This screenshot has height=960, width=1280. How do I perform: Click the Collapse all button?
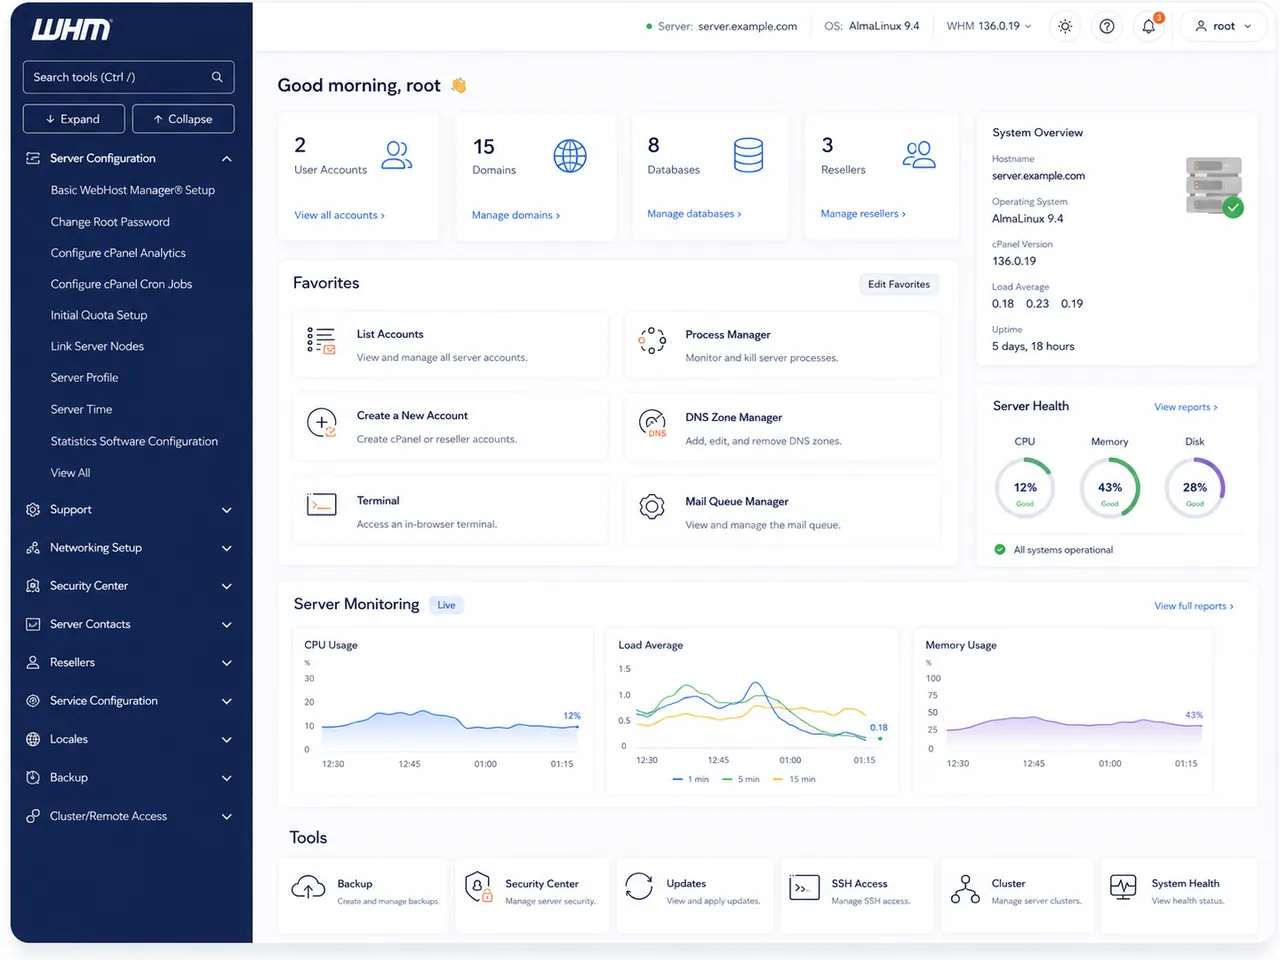pyautogui.click(x=183, y=119)
